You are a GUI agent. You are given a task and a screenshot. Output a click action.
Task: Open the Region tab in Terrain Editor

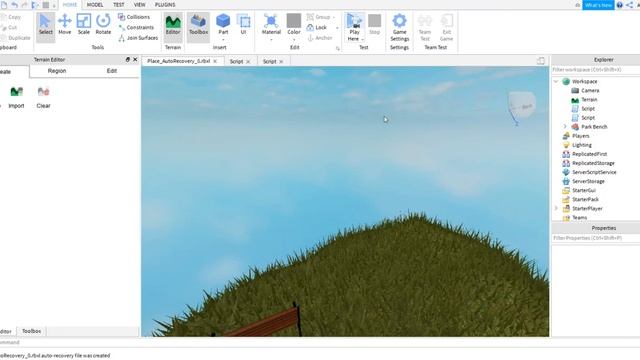point(57,71)
